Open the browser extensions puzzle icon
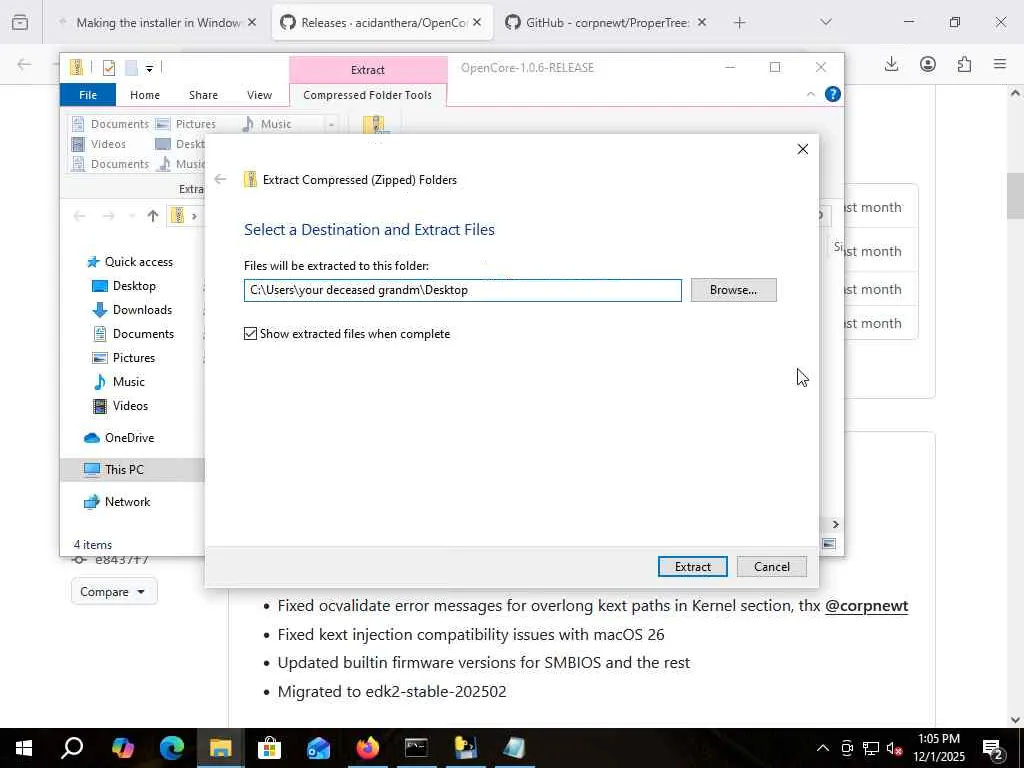Viewport: 1024px width, 768px height. tap(964, 64)
